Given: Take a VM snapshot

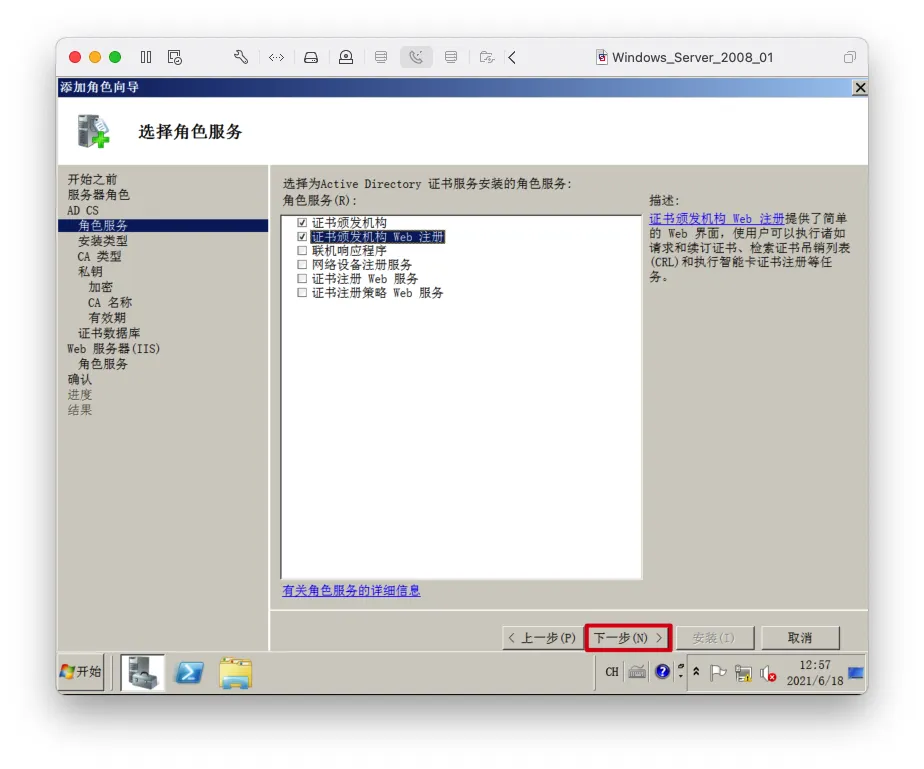Looking at the screenshot, I should (x=175, y=57).
